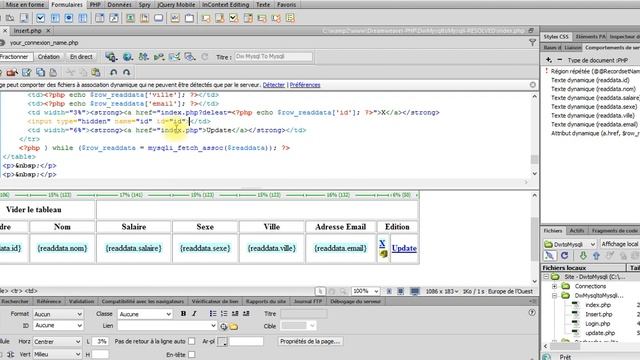The height and width of the screenshot is (360, 640).
Task: Insert a checkbox form element
Action: (40, 18)
